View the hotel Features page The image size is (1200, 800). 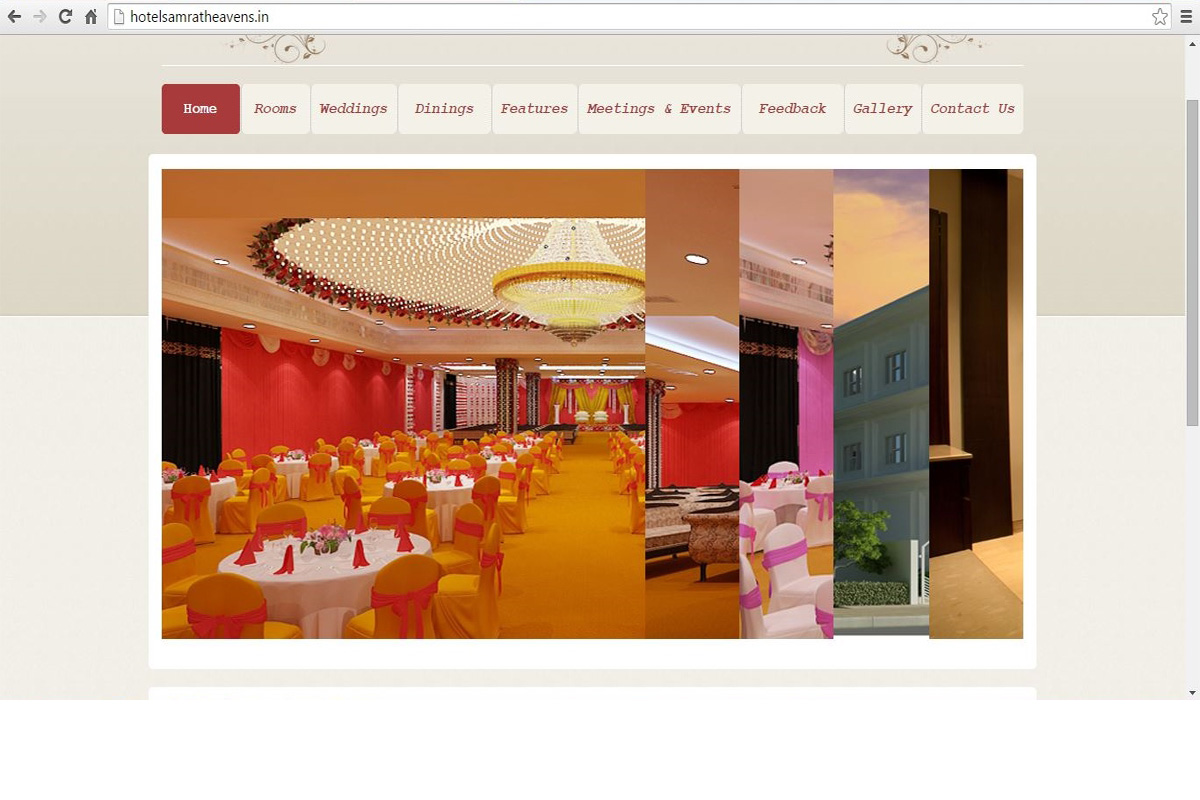[x=534, y=109]
